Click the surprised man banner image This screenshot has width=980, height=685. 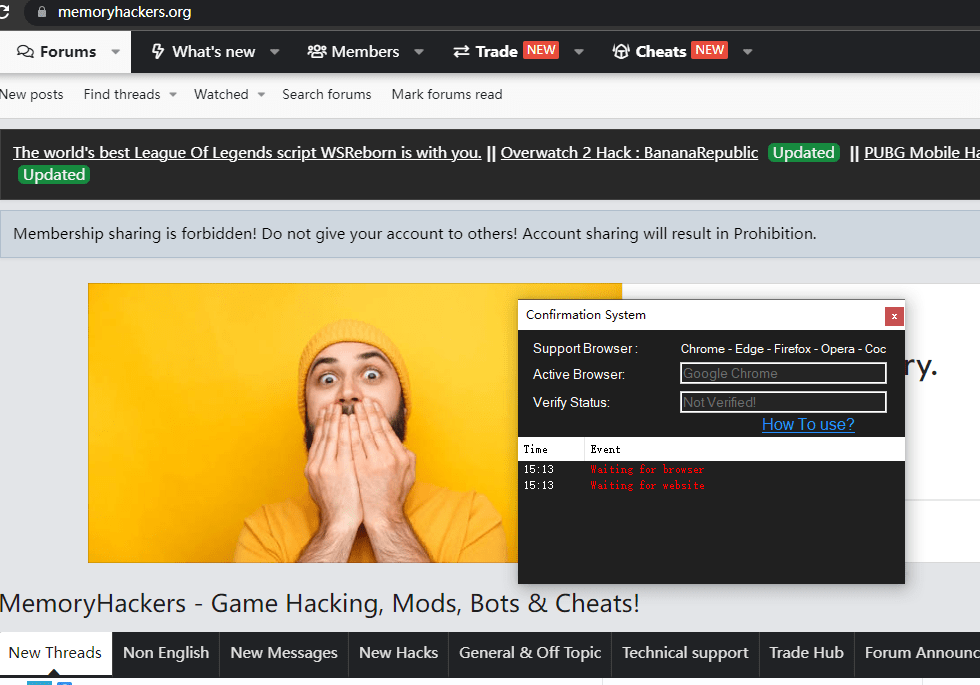[x=303, y=422]
